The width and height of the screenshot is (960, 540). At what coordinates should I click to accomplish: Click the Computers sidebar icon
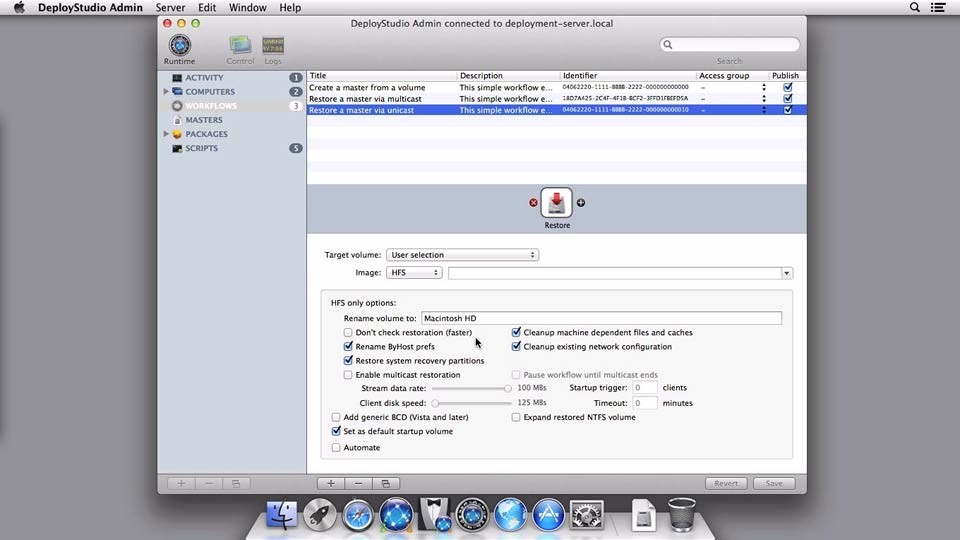pos(177,92)
